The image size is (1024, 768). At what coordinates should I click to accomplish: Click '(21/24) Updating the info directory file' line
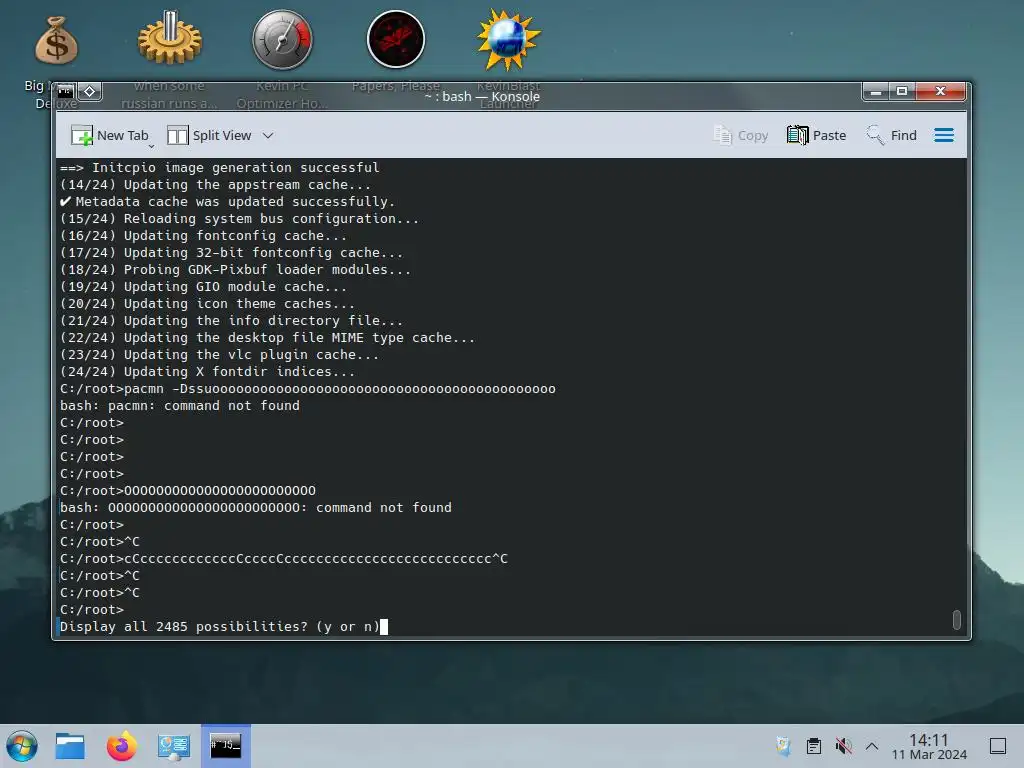pos(231,321)
